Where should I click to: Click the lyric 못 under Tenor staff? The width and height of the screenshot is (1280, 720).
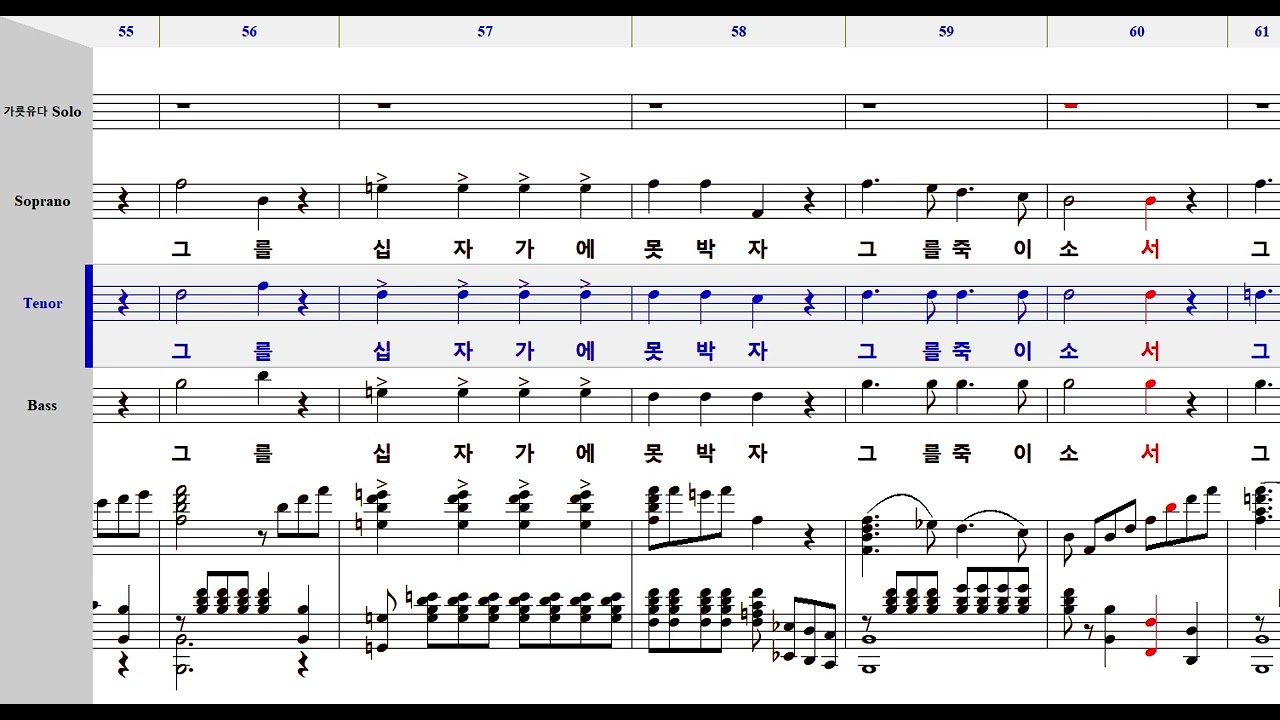coord(653,351)
